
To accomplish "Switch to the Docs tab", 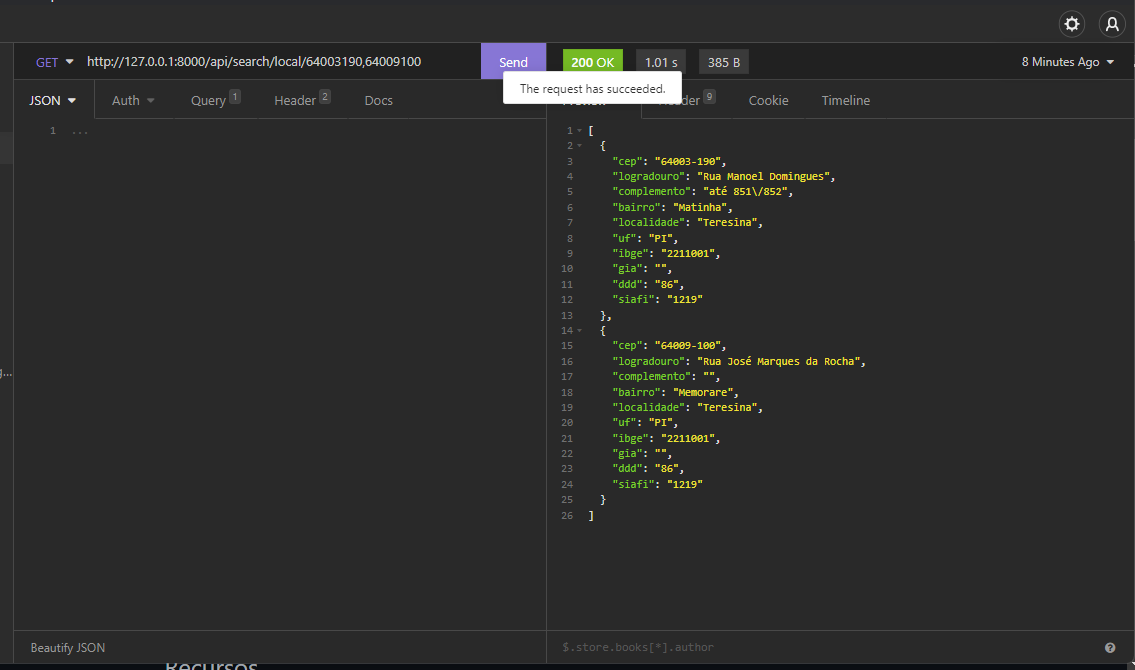I will 378,100.
